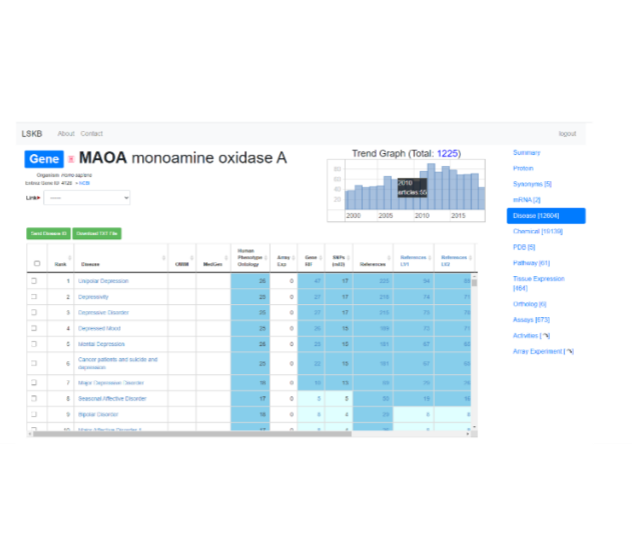Open the Bipolar Disorder disease link

98,414
